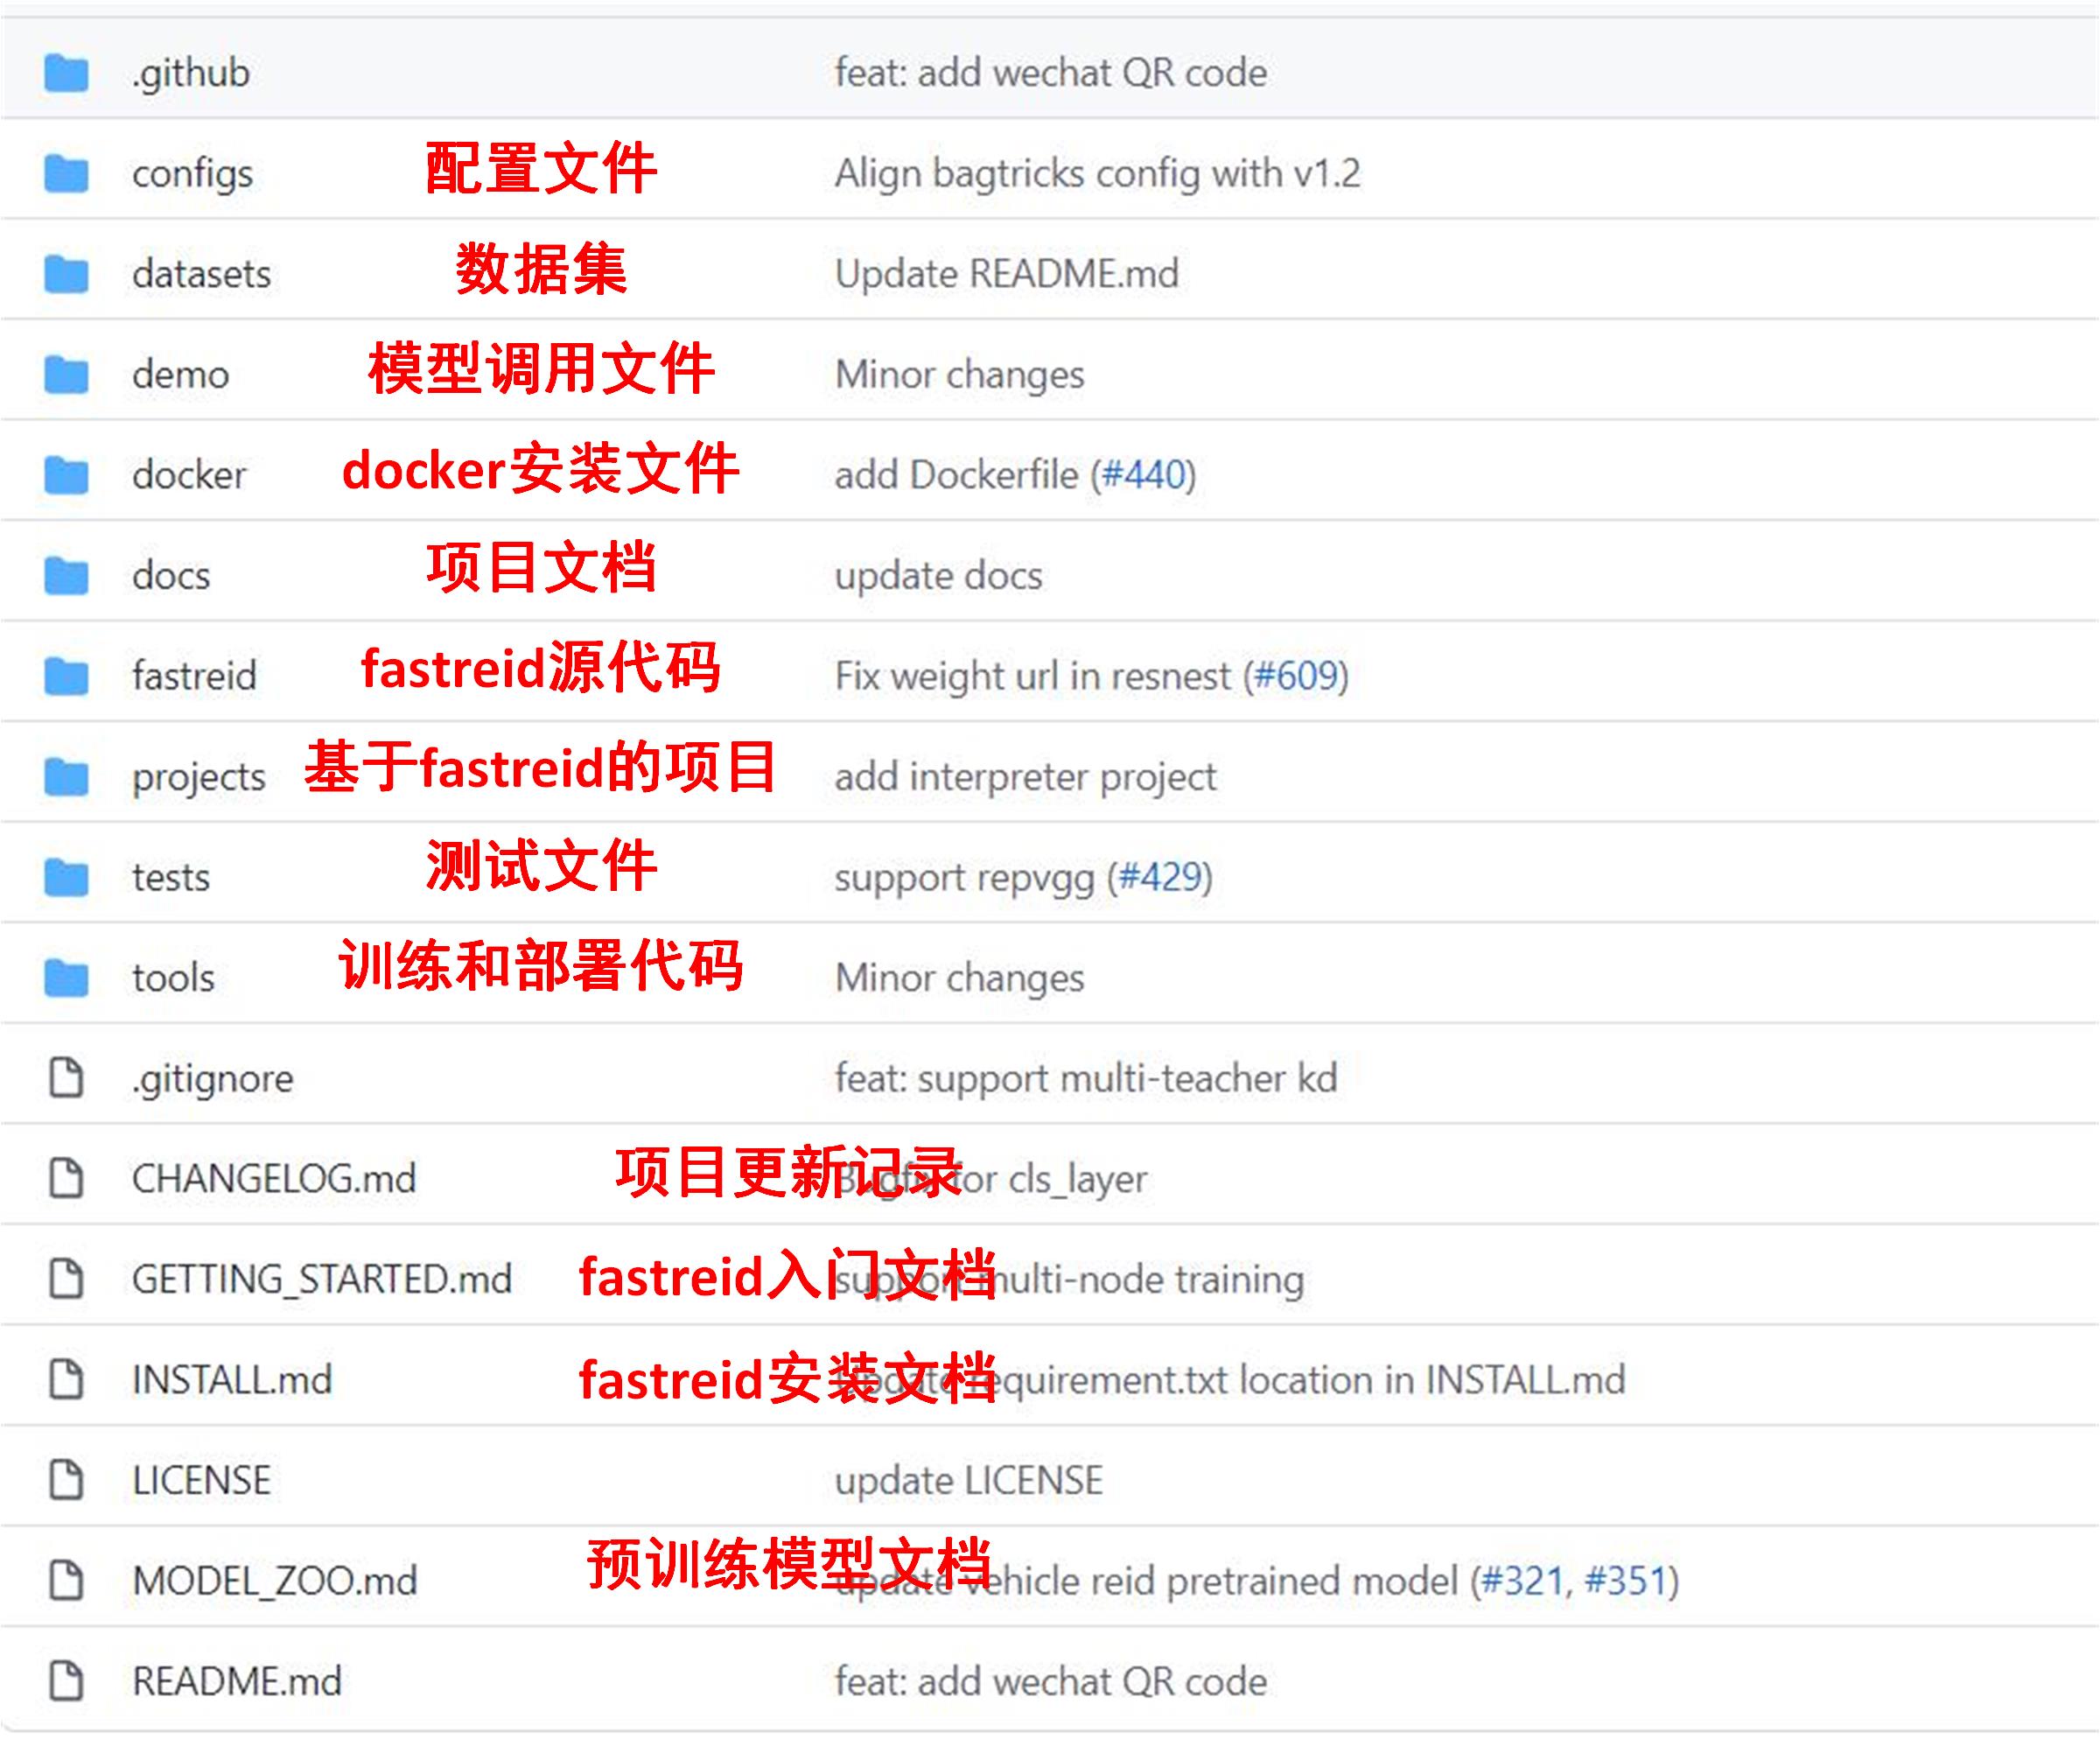Screen dimensions: 2100x1746
Task: Open issue link #321 in MODEL_ZOO row
Action: pos(1522,1581)
